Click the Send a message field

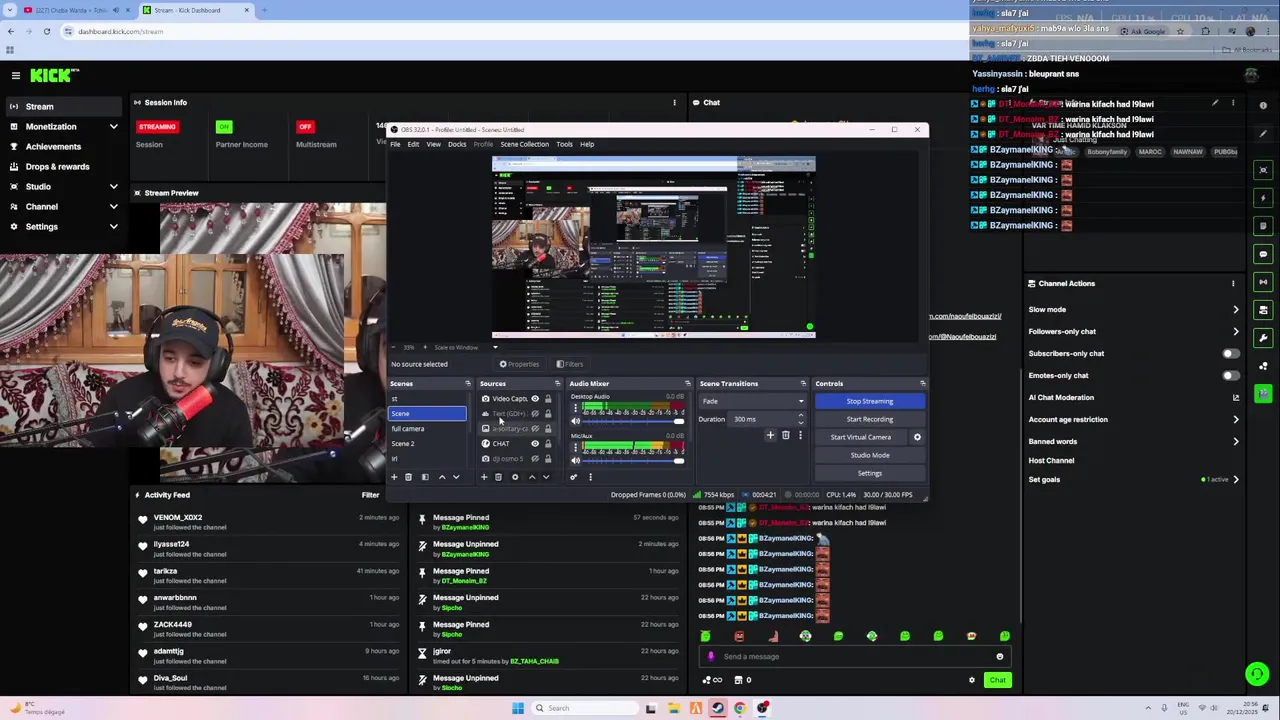click(x=855, y=656)
